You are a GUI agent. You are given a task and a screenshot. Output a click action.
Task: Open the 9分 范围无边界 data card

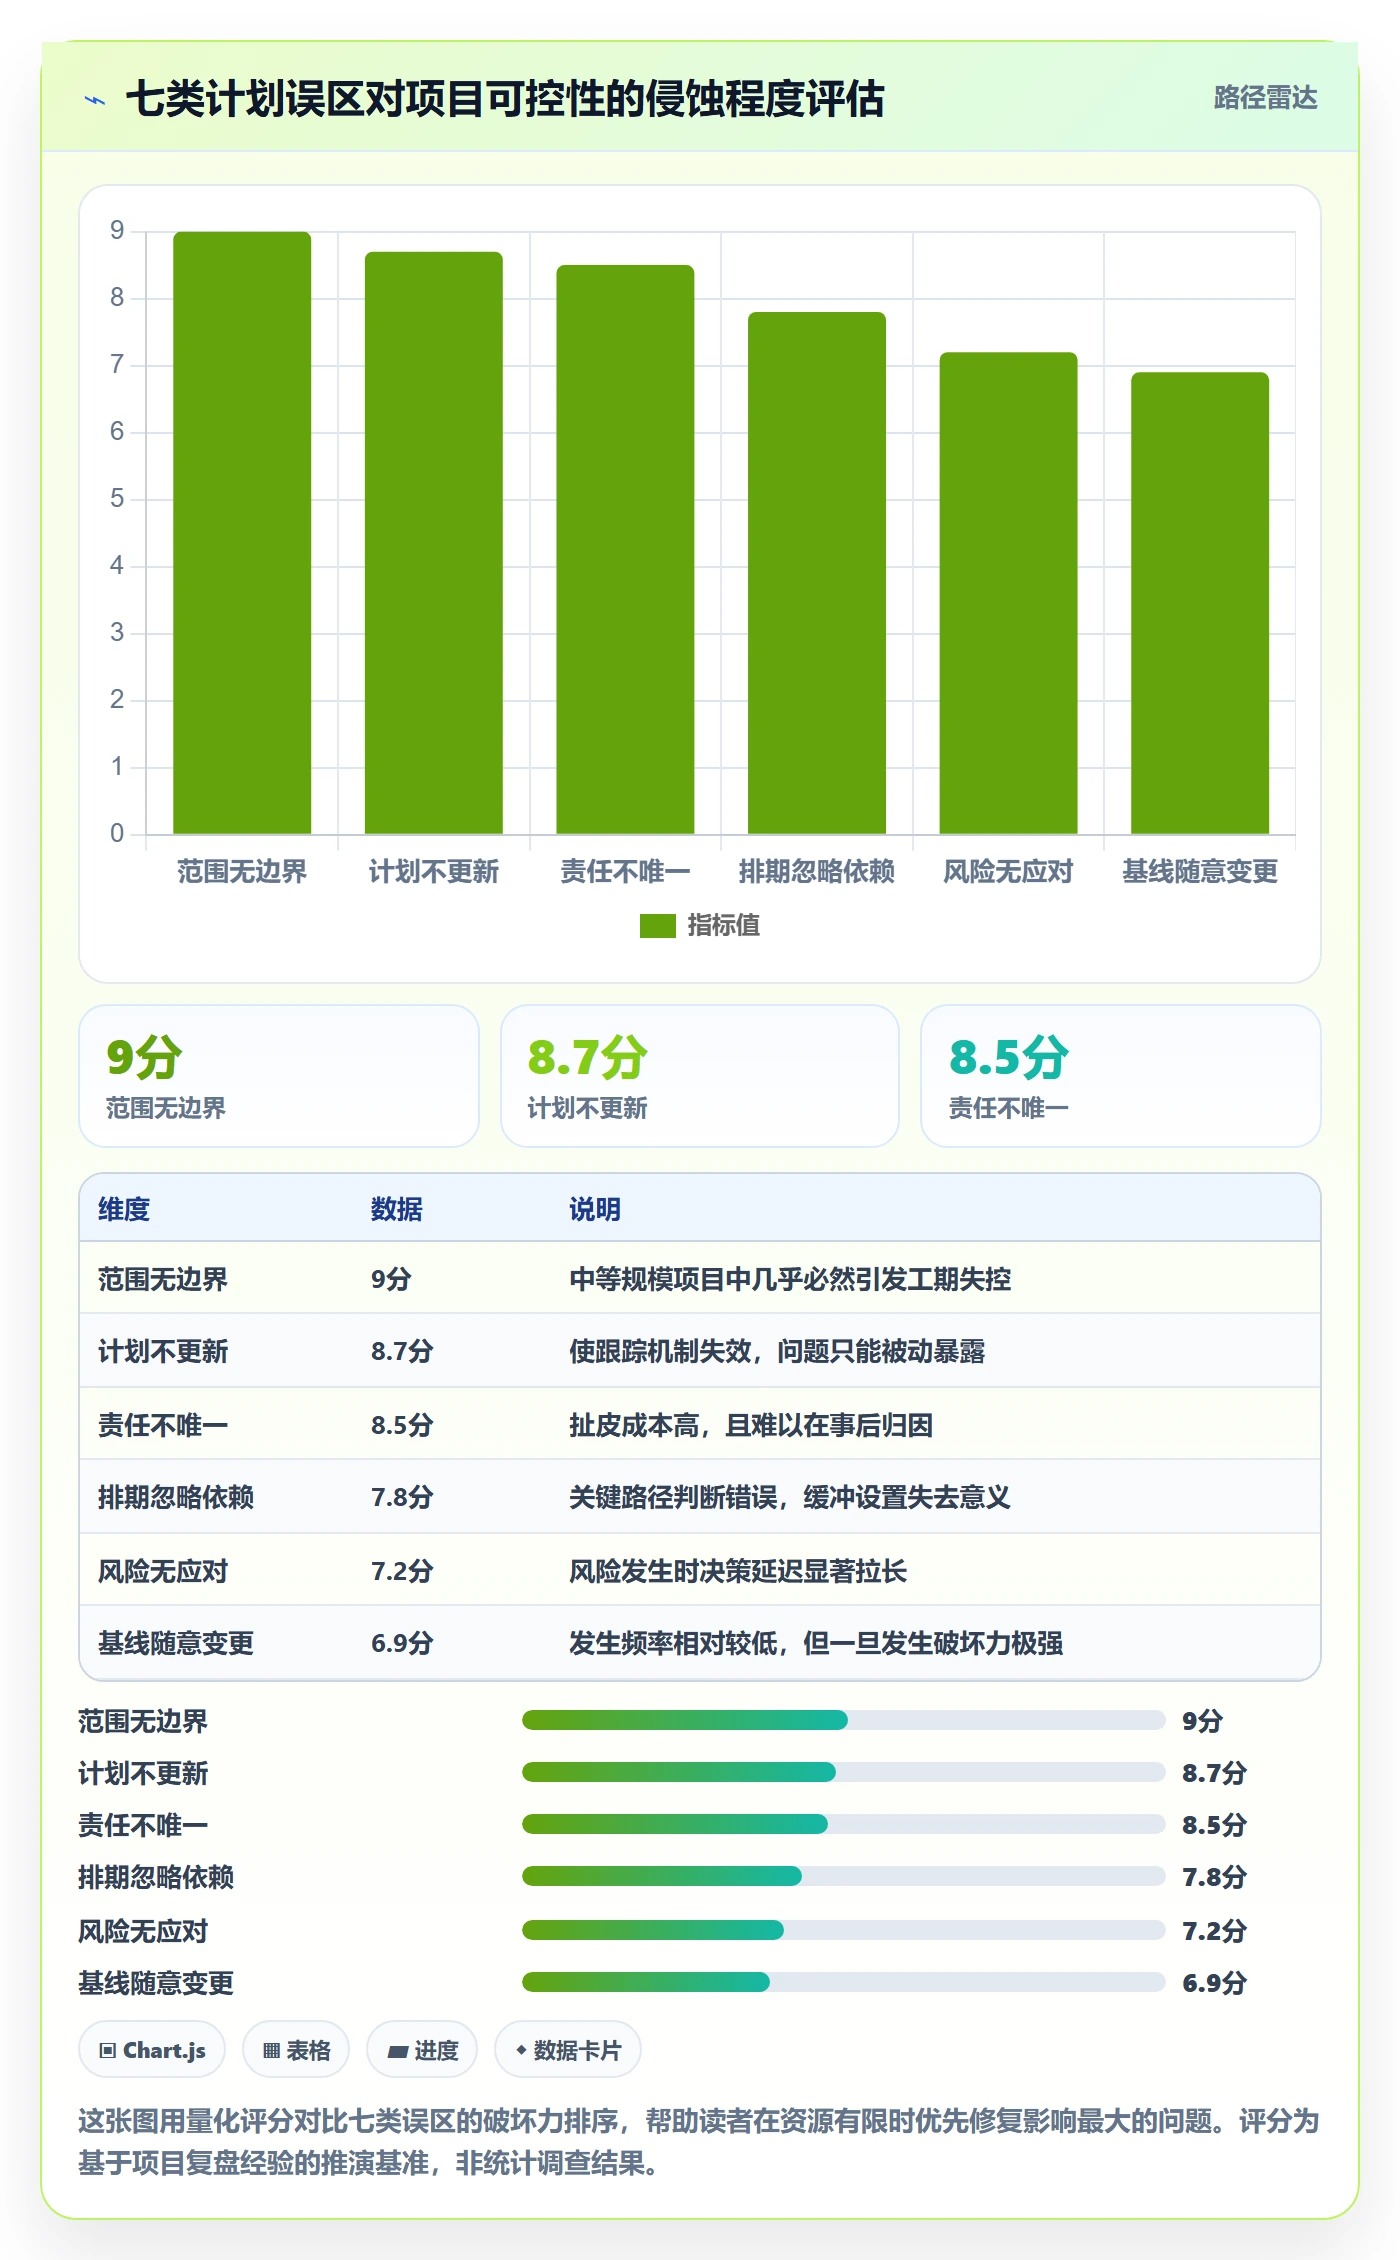click(279, 1076)
